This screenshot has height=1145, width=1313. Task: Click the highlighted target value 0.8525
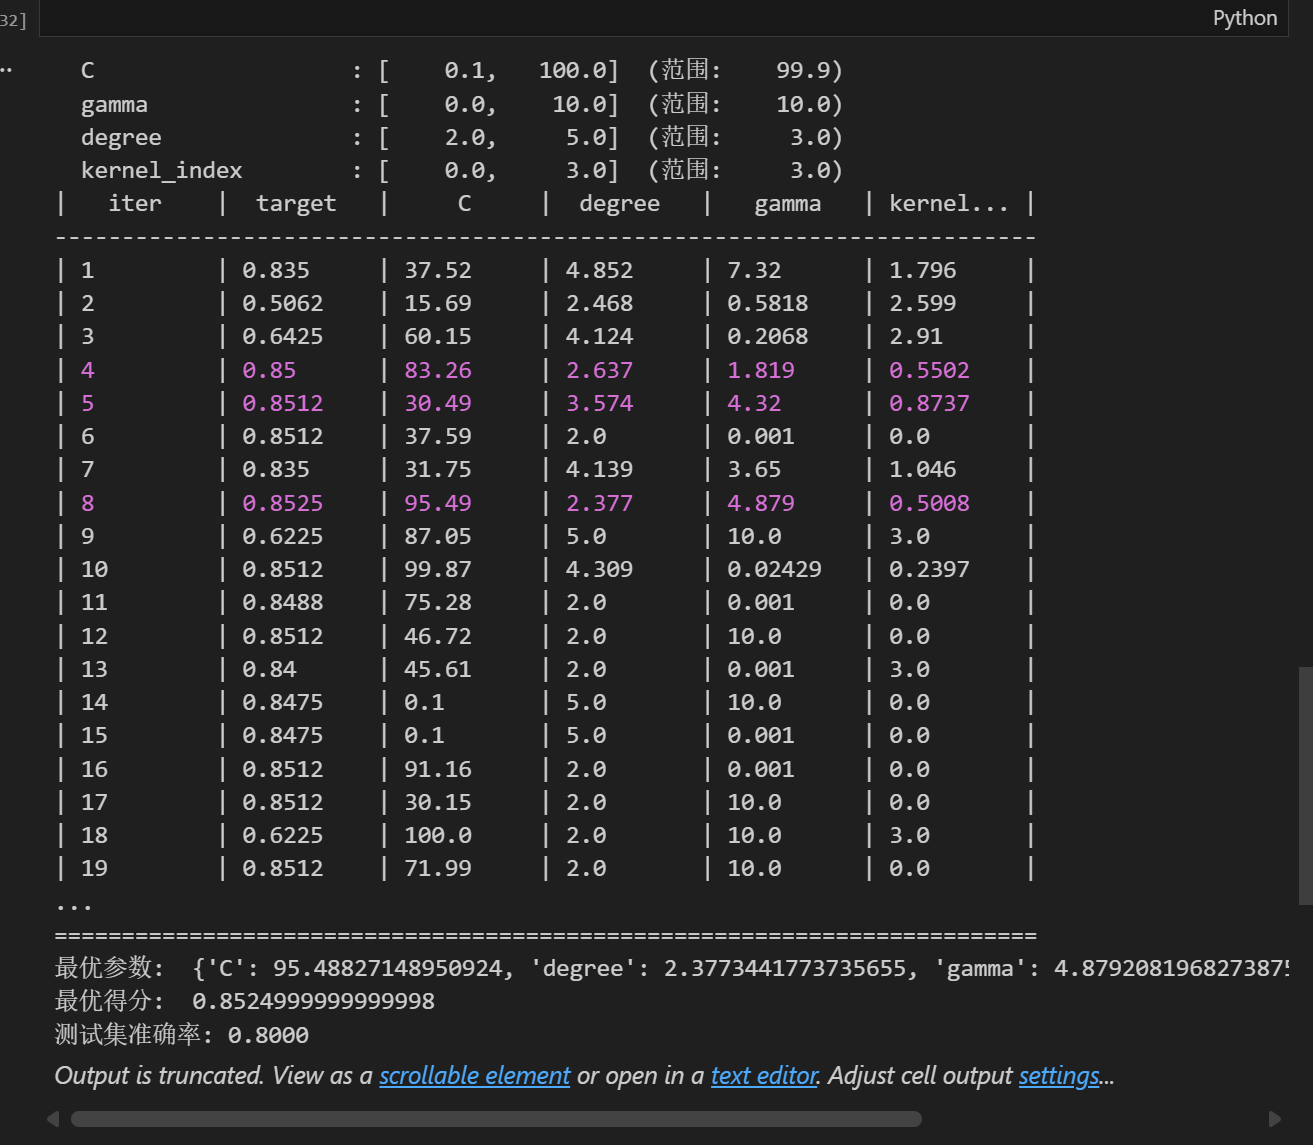283,504
